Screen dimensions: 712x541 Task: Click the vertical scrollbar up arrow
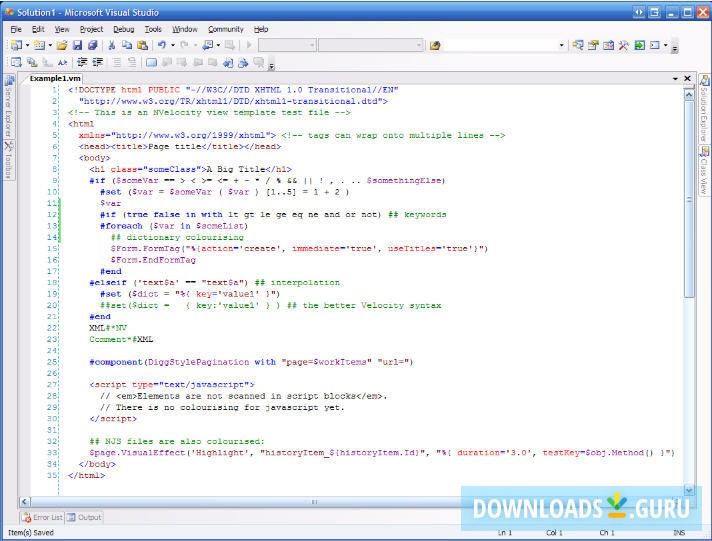pos(689,95)
